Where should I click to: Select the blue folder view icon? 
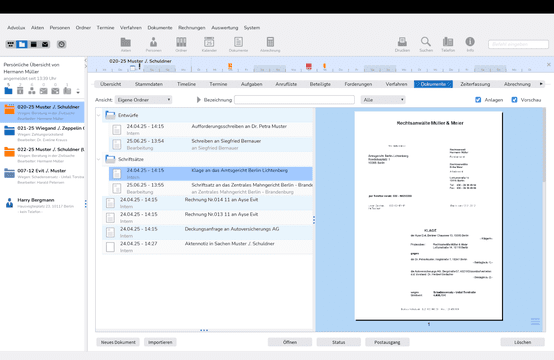[x=22, y=44]
